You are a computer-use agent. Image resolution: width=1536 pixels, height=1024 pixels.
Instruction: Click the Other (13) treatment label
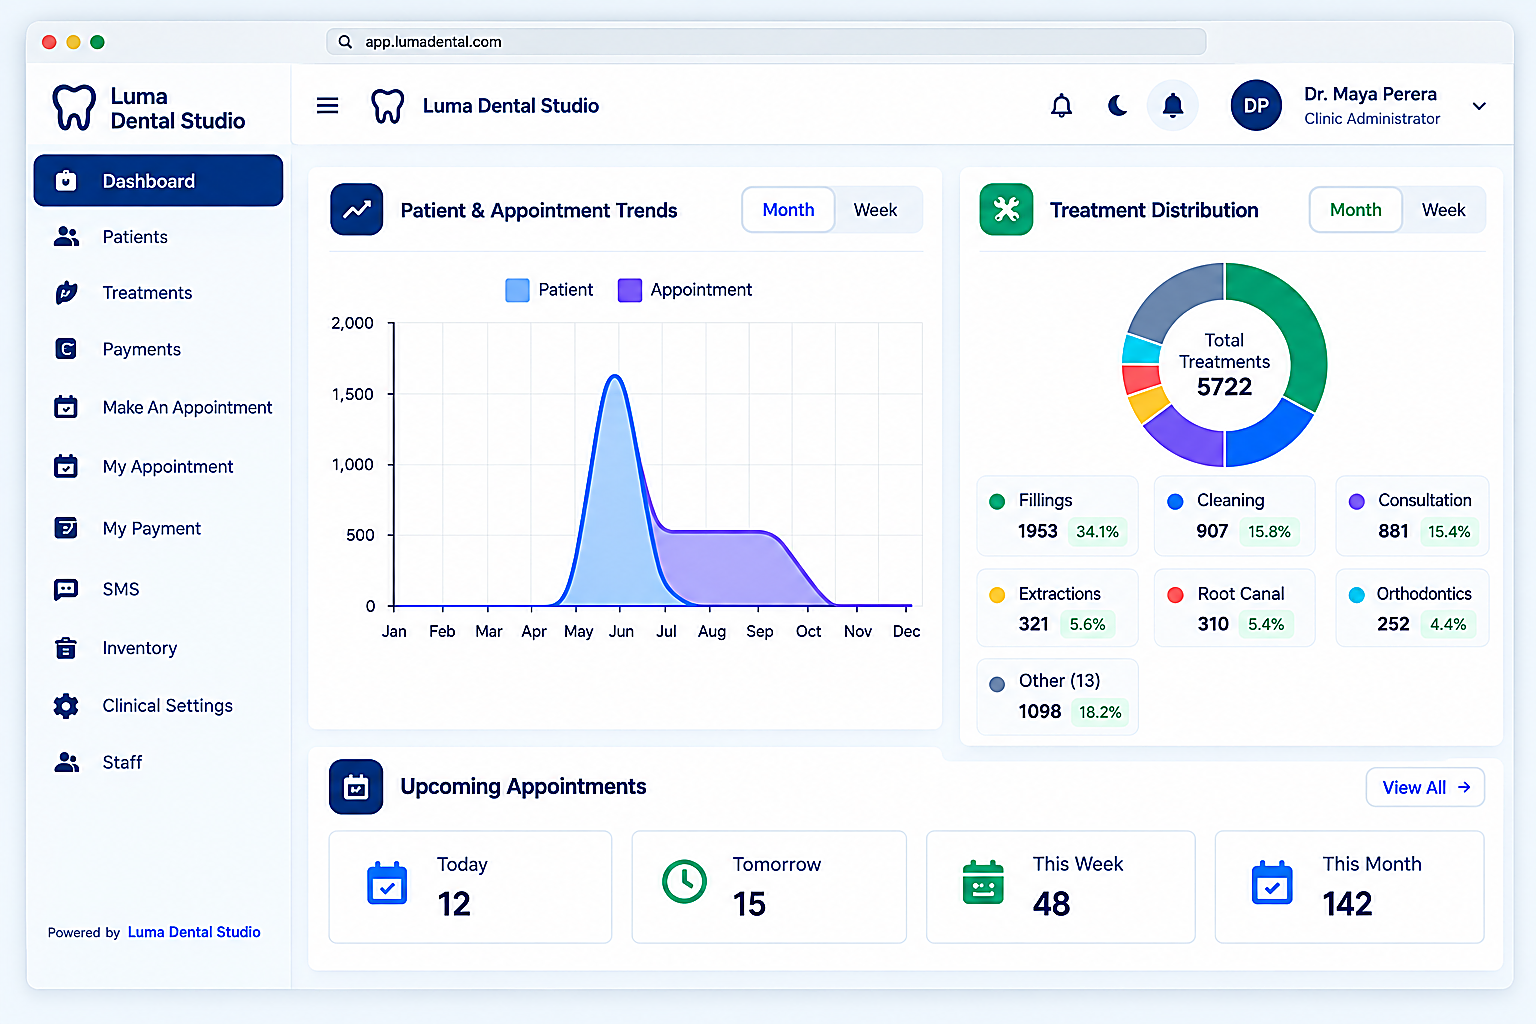[1059, 681]
